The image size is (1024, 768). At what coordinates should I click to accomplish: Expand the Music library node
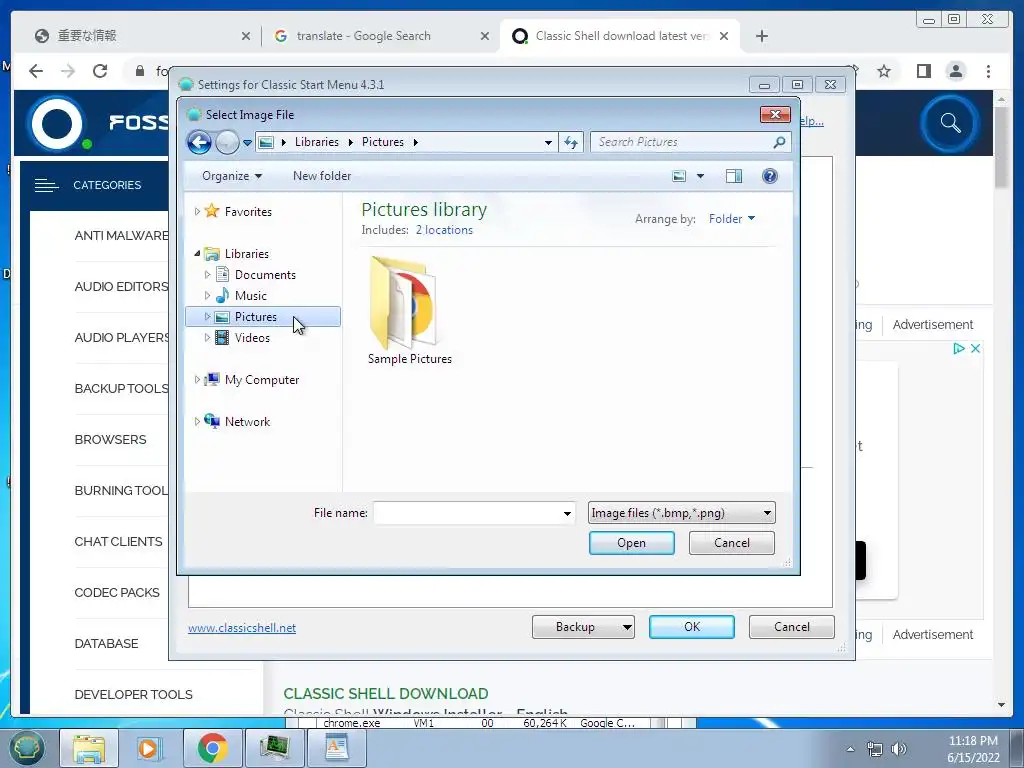pos(208,296)
